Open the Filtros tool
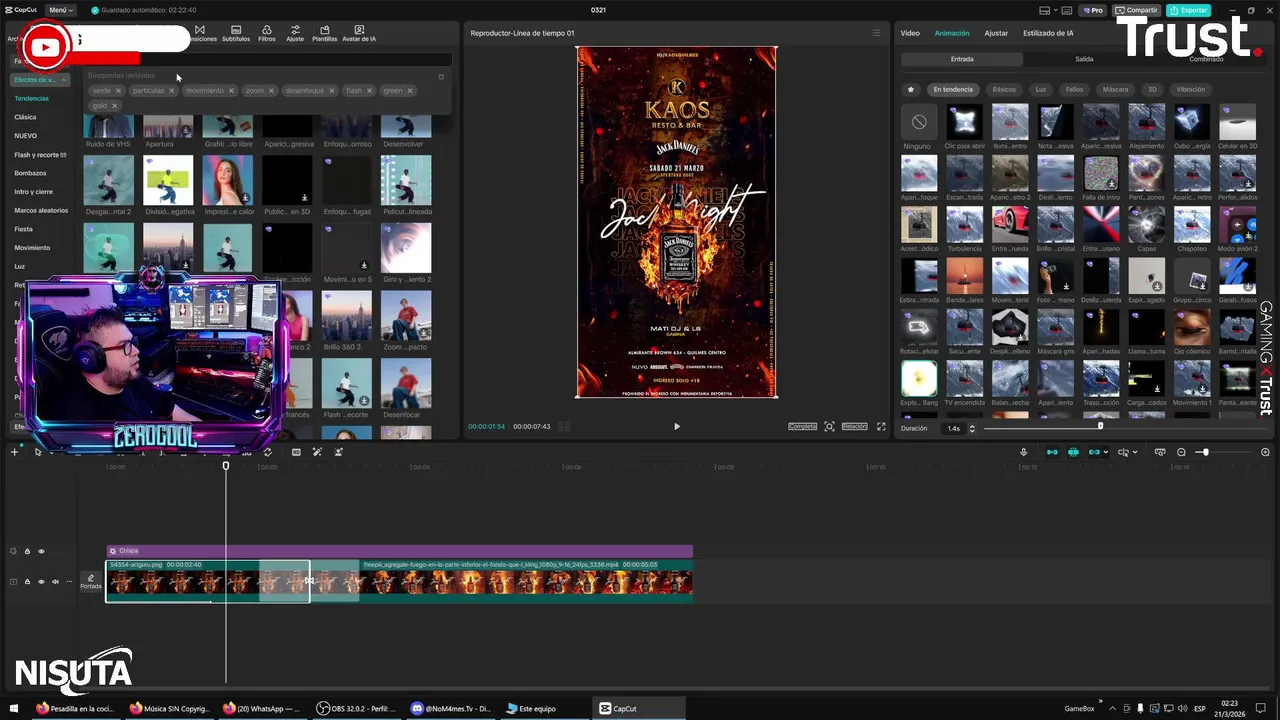This screenshot has height=720, width=1280. pos(267,33)
